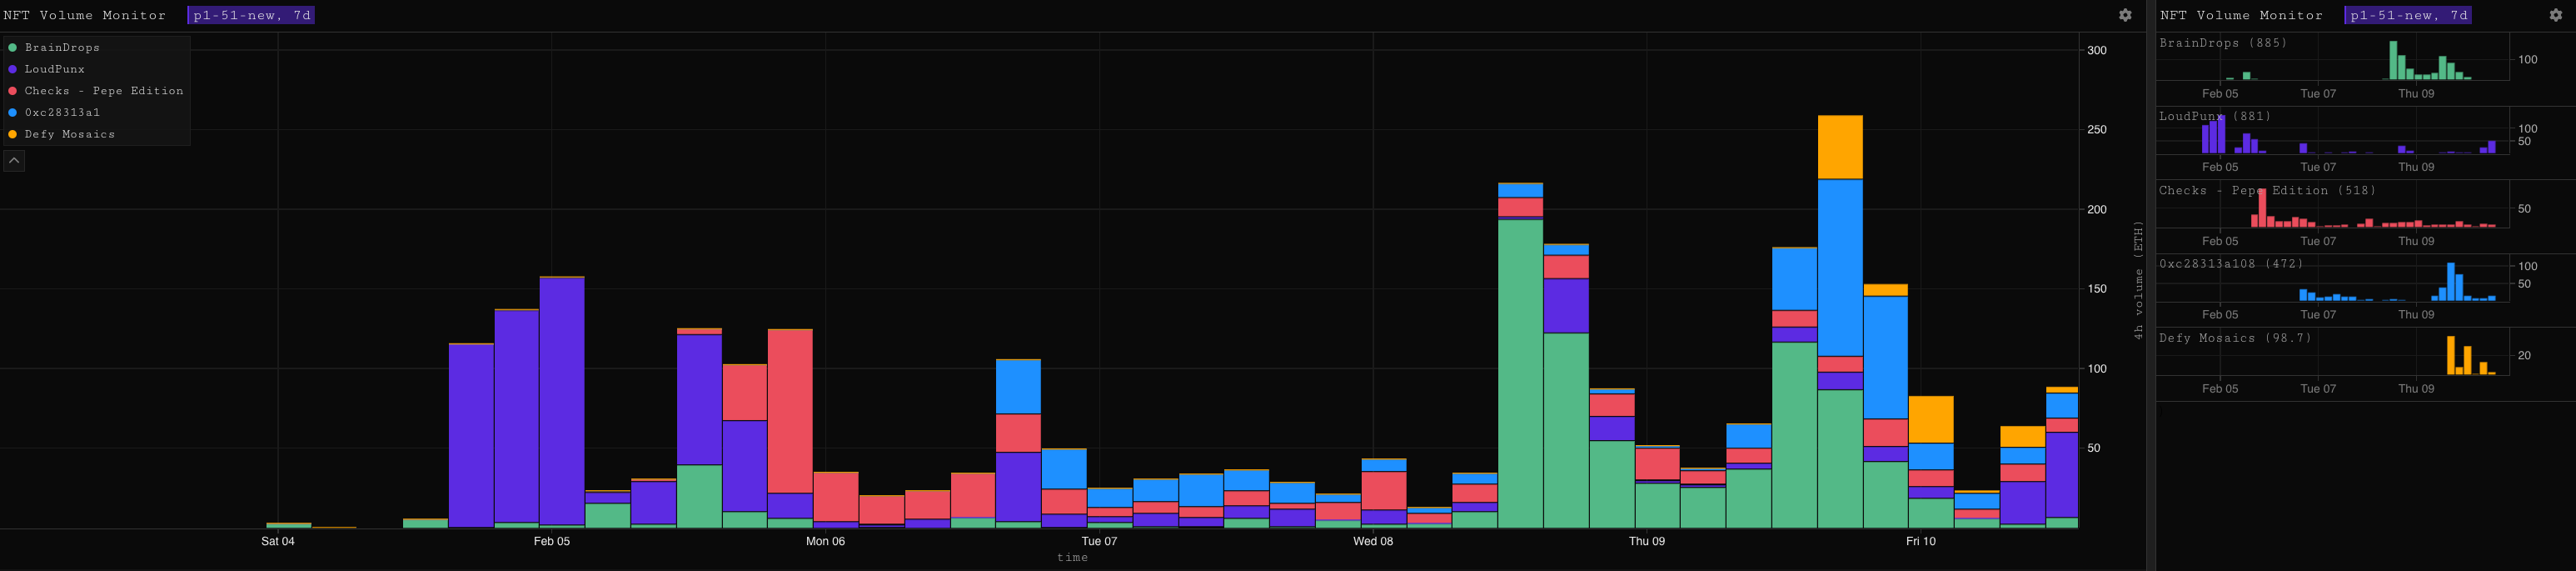Click the 250 y-axis tick label
Screen dimensions: 2576x571
tap(2097, 130)
